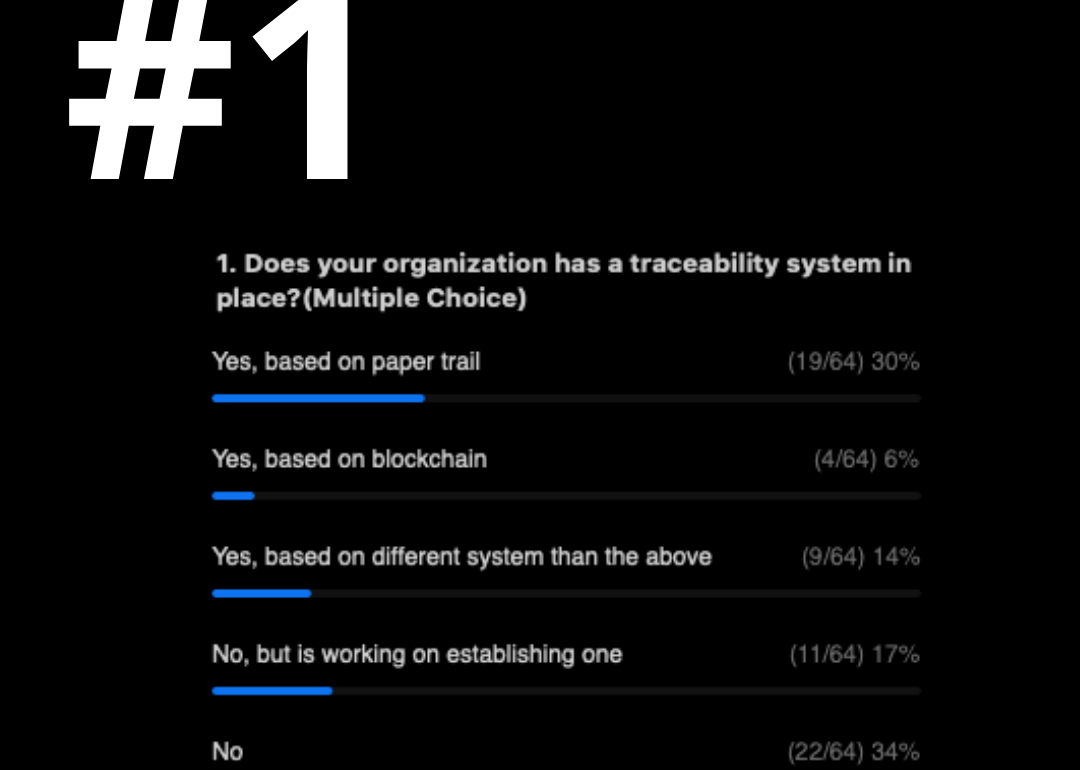Click empty dark track of paper trail bar

pos(673,398)
